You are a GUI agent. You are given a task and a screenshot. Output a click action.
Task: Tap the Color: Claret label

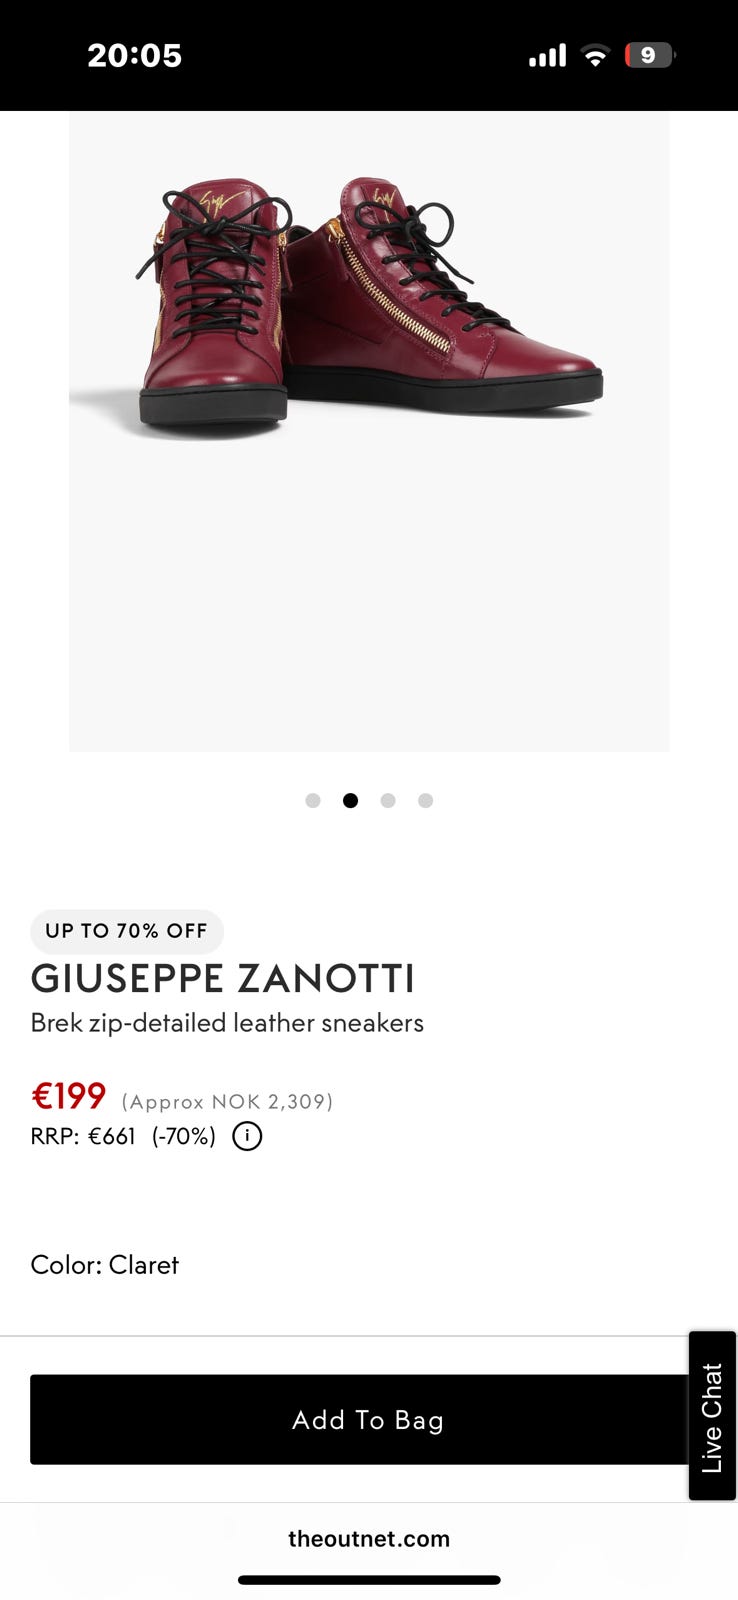tap(104, 1265)
